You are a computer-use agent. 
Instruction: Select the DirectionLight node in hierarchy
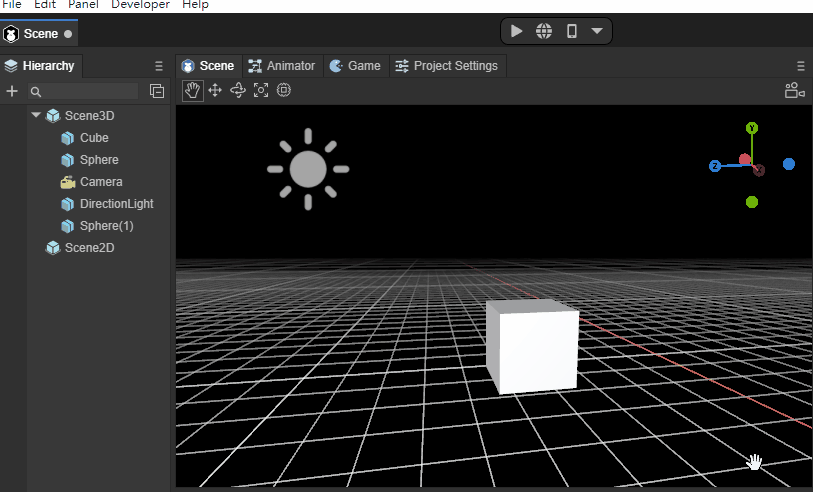point(116,204)
